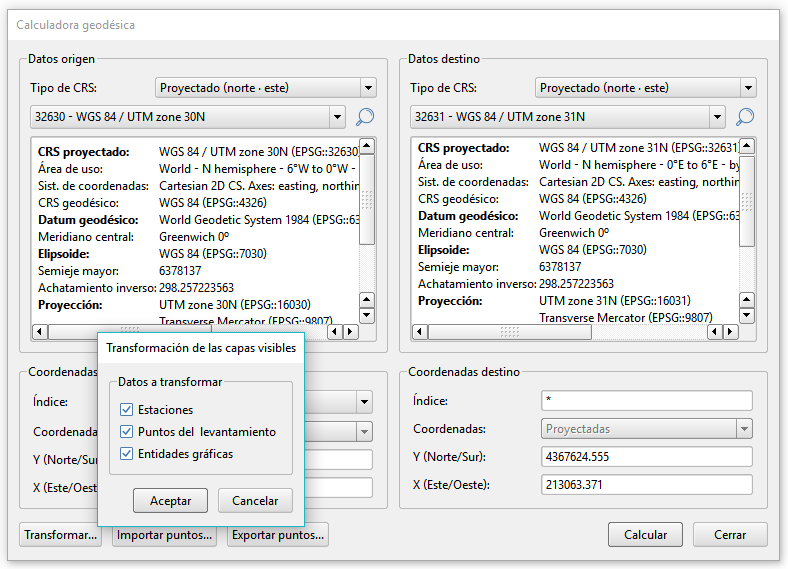
Task: Click the destination CRS search magnifier icon
Action: (745, 117)
